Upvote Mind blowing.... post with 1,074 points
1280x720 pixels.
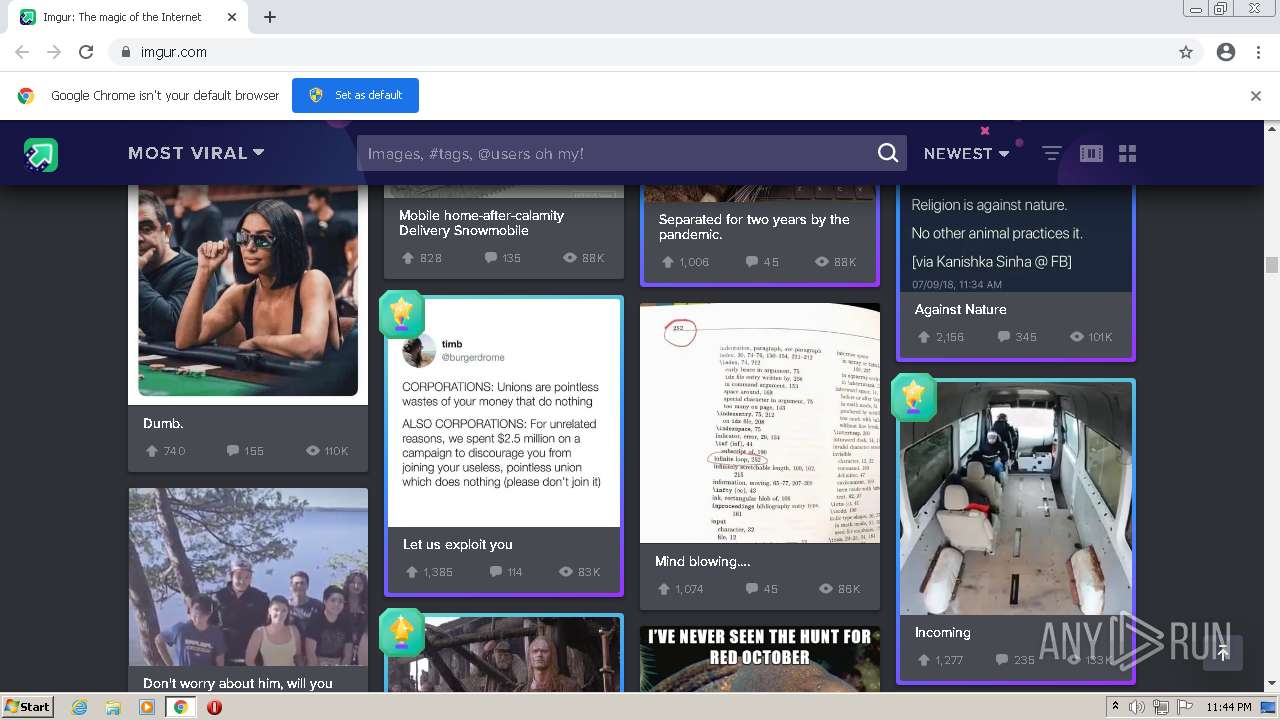coord(663,589)
